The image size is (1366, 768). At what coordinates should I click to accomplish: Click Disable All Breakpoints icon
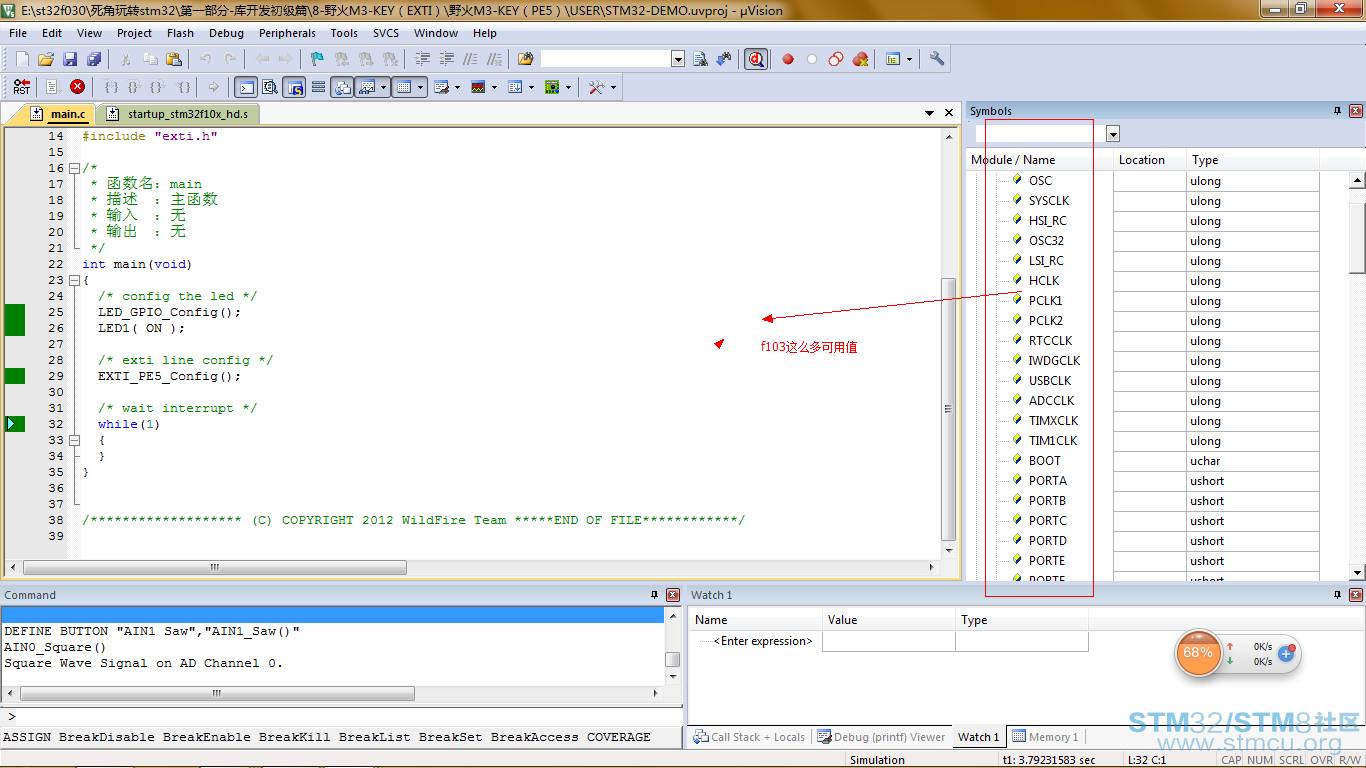835,59
